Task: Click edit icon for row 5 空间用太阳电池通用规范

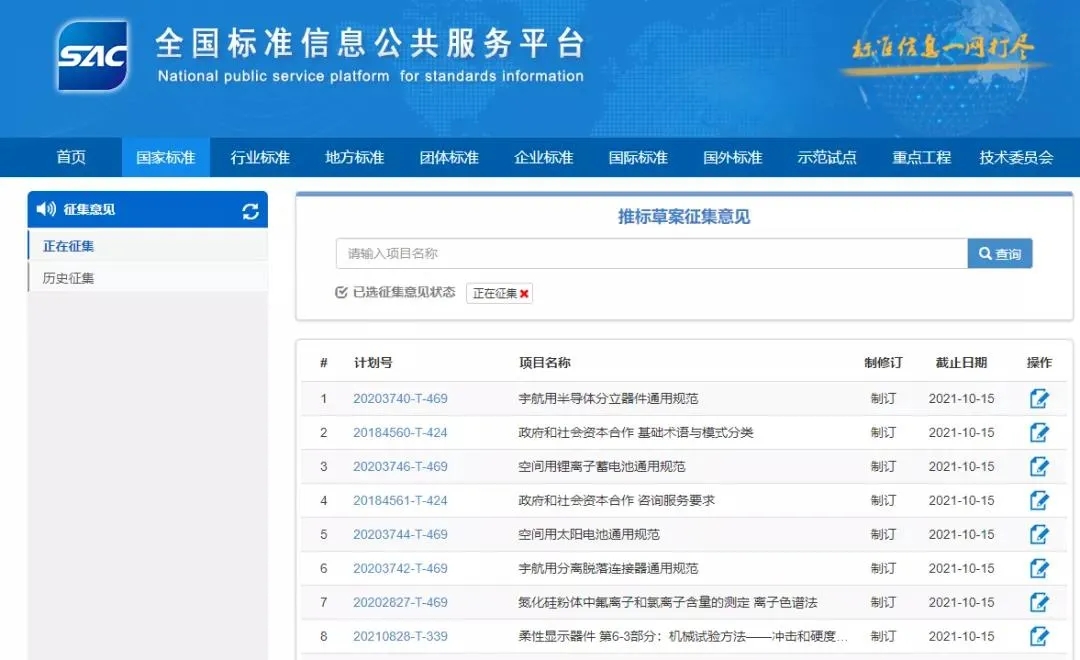Action: 1039,535
